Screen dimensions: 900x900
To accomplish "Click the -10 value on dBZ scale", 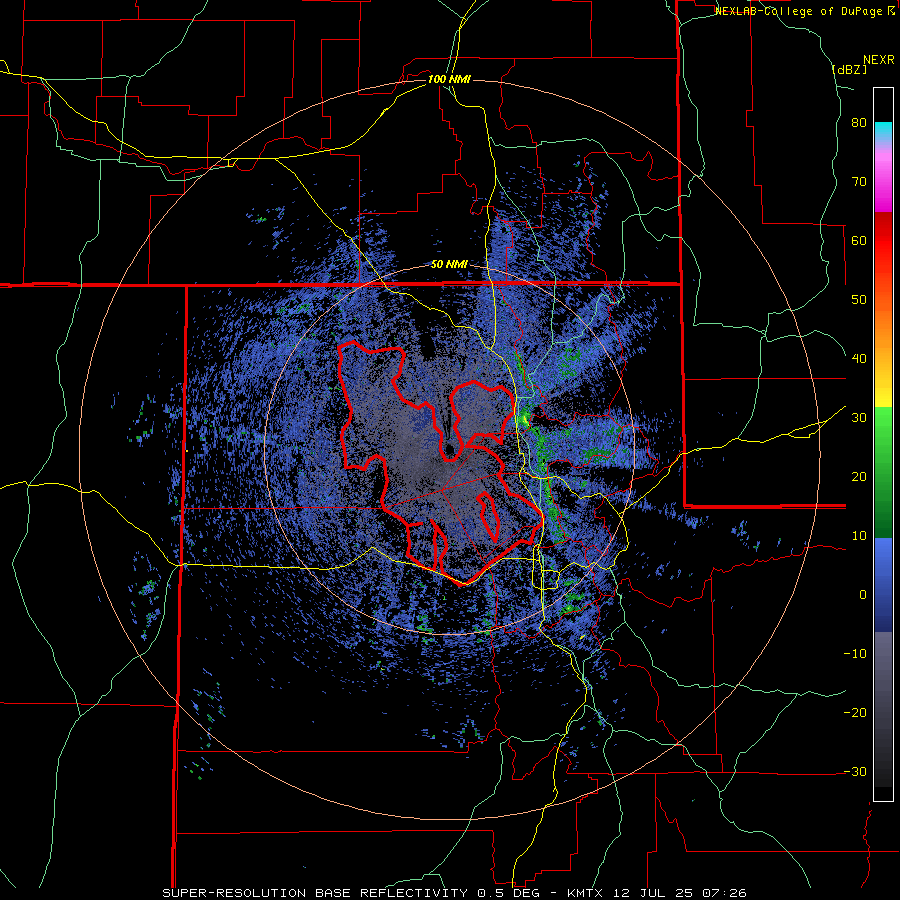I will (855, 653).
